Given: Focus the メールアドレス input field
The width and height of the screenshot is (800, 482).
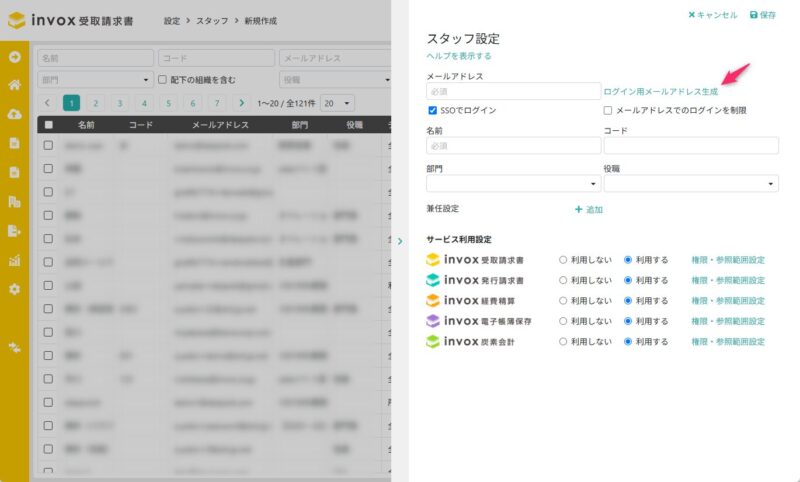Looking at the screenshot, I should tap(513, 91).
